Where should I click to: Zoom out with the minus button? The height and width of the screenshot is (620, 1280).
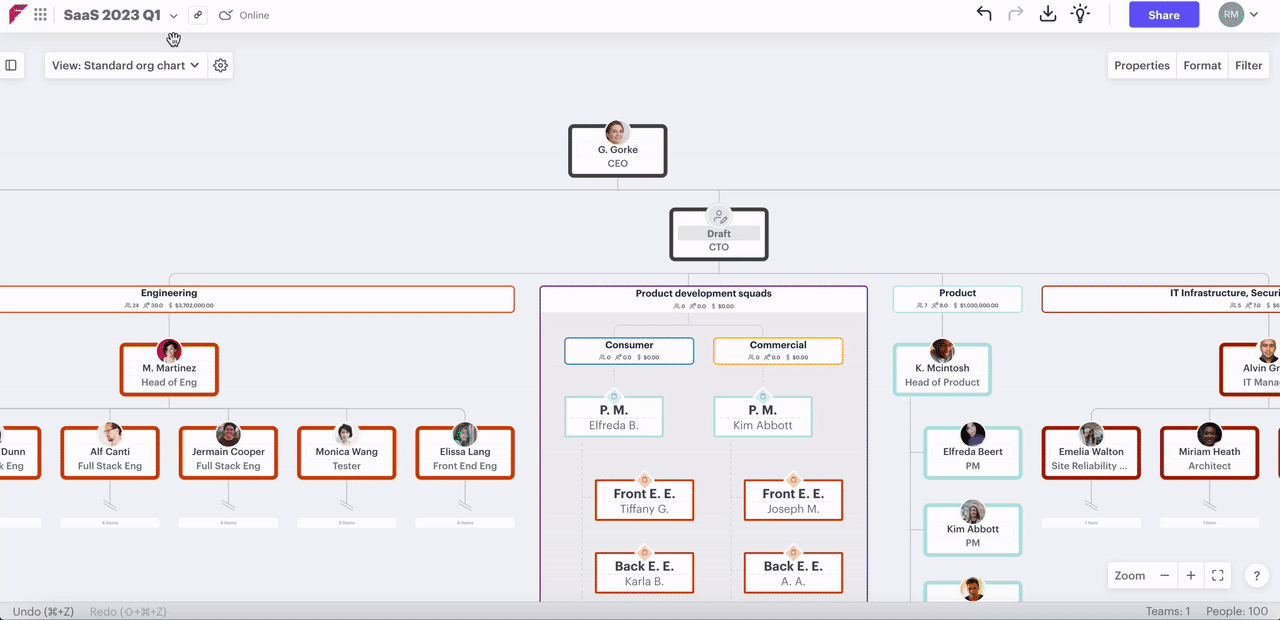pyautogui.click(x=1164, y=575)
